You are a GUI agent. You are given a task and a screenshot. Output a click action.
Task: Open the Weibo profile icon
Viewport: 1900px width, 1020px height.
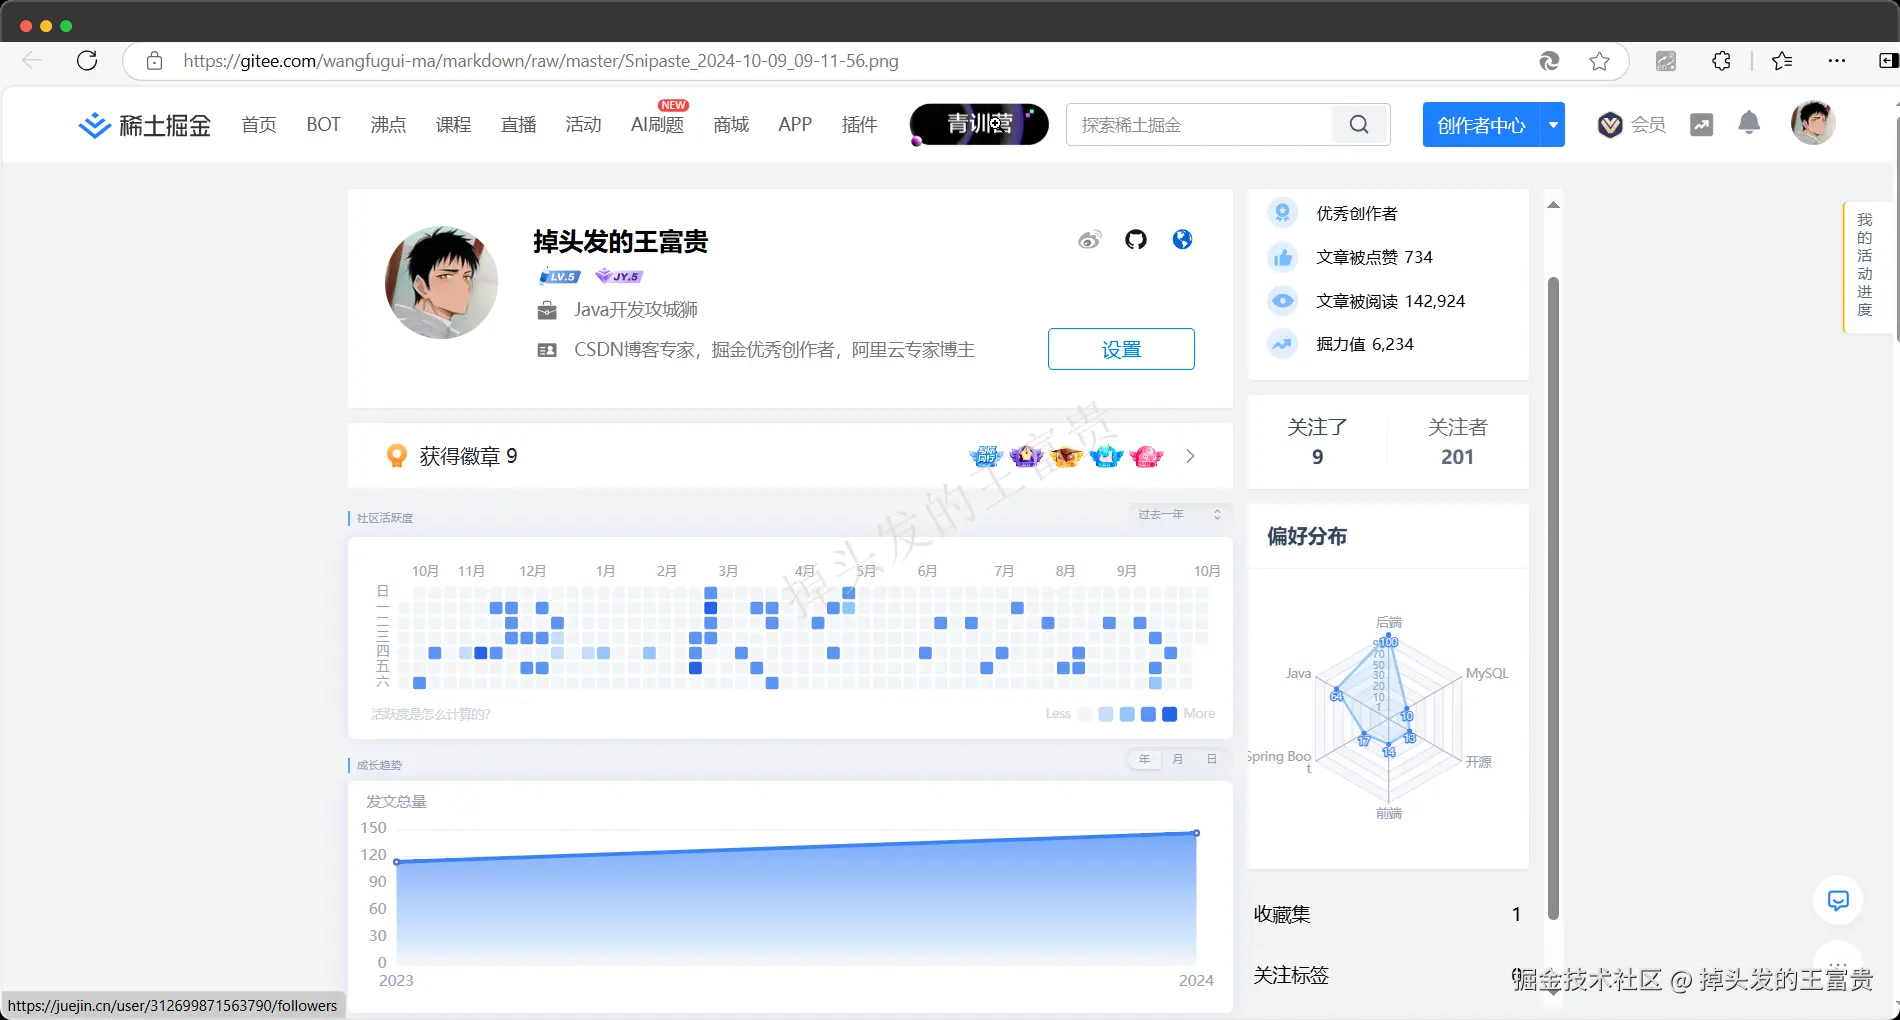[1089, 240]
